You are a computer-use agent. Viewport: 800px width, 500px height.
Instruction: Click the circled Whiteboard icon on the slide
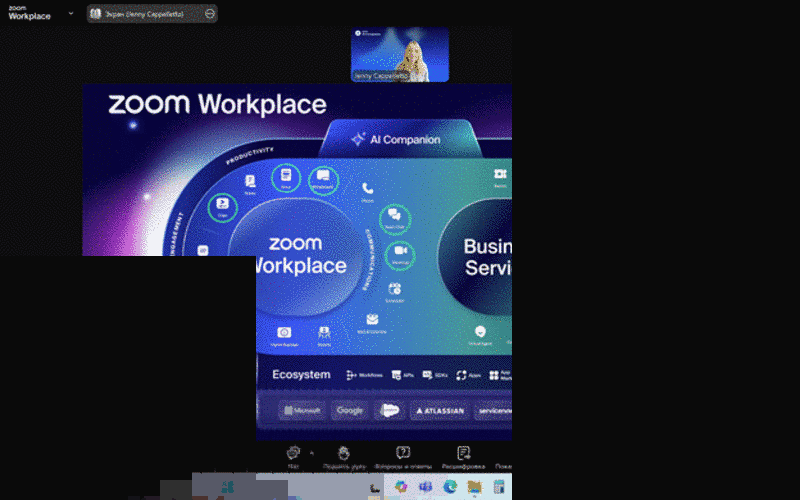pyautogui.click(x=323, y=180)
